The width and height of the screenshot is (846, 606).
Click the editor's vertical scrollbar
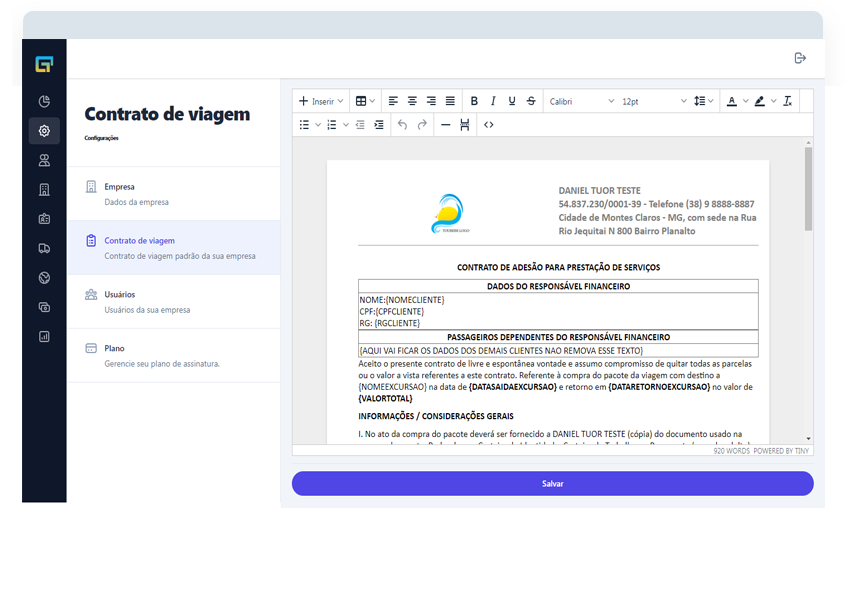pyautogui.click(x=808, y=190)
